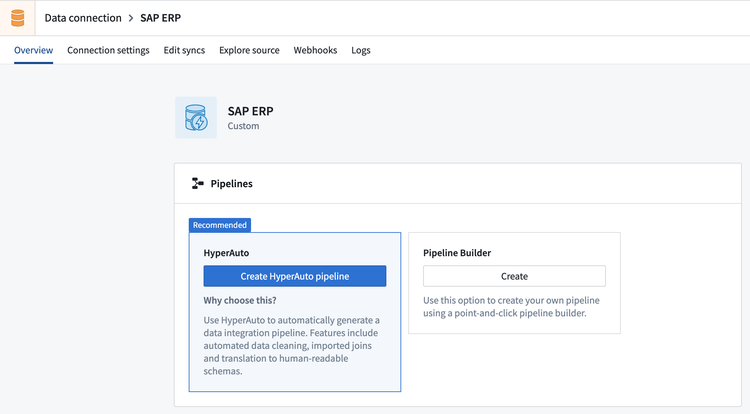Viewport: 750px width, 414px height.
Task: Click Create button under Pipeline Builder
Action: pyautogui.click(x=514, y=276)
